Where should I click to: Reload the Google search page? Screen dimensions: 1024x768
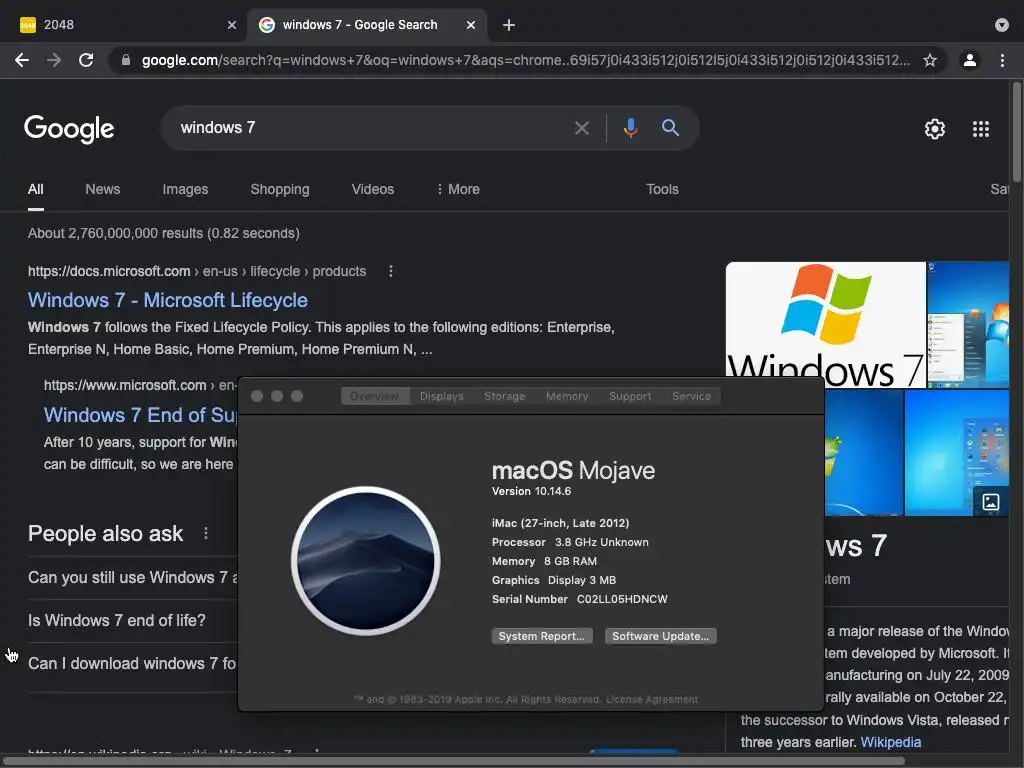(x=86, y=60)
